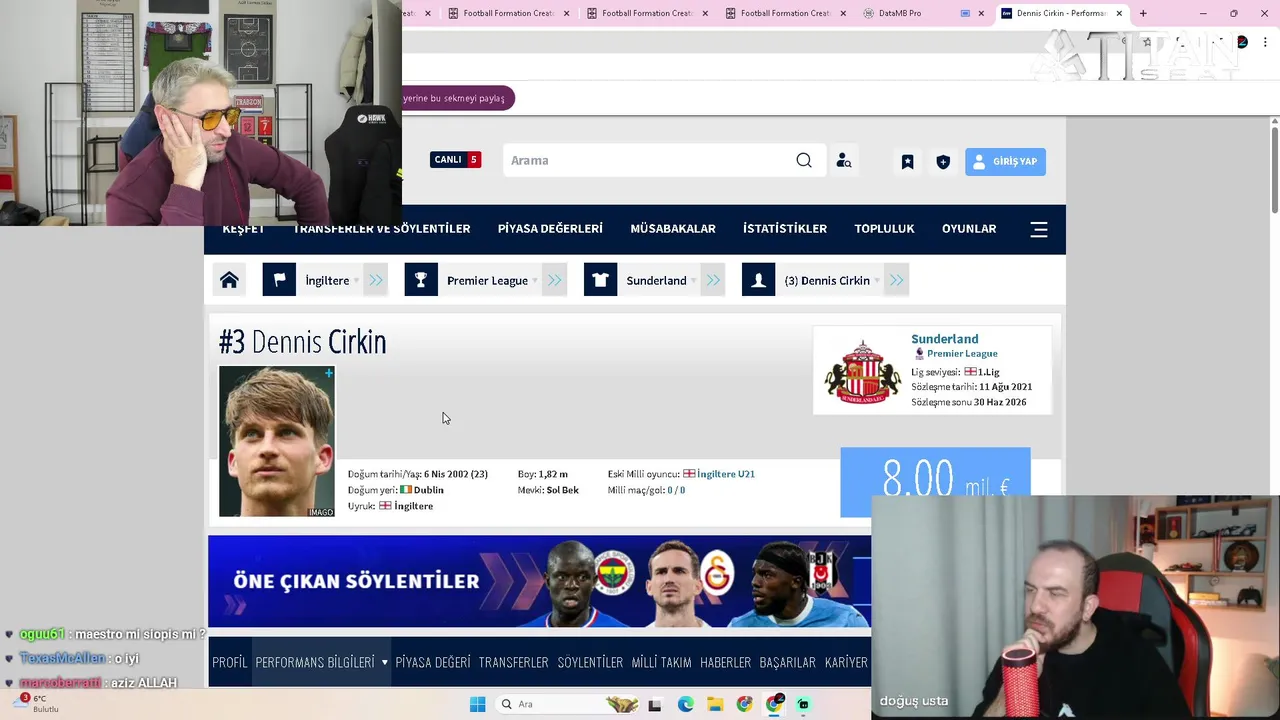Open the TOPLULUK menu
Image resolution: width=1280 pixels, height=720 pixels.
point(884,229)
